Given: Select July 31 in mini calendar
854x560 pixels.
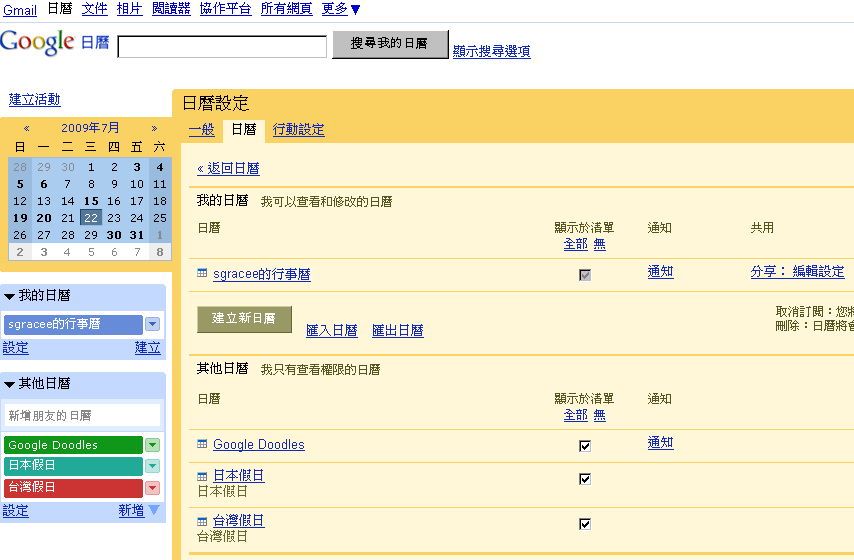Looking at the screenshot, I should 137,235.
